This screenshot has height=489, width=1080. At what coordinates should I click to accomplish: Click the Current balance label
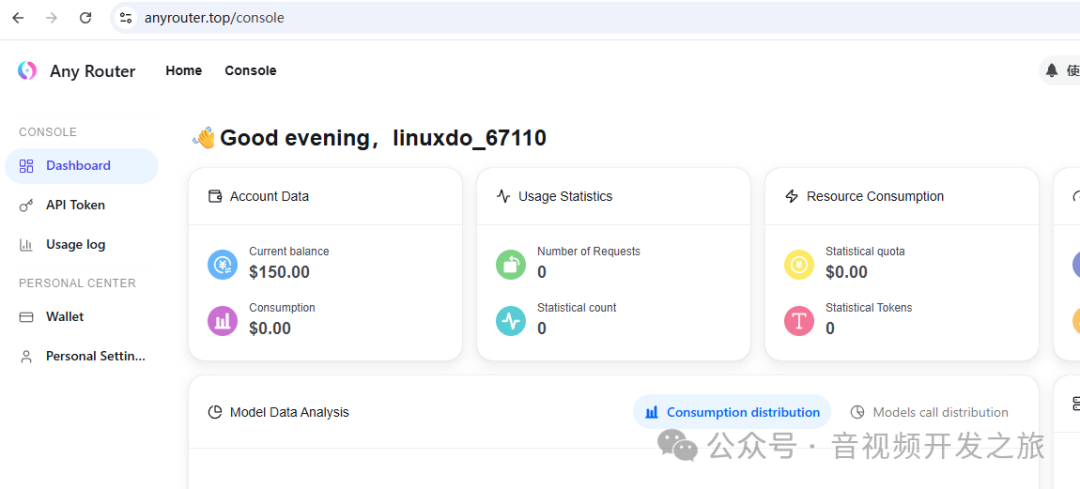point(289,251)
